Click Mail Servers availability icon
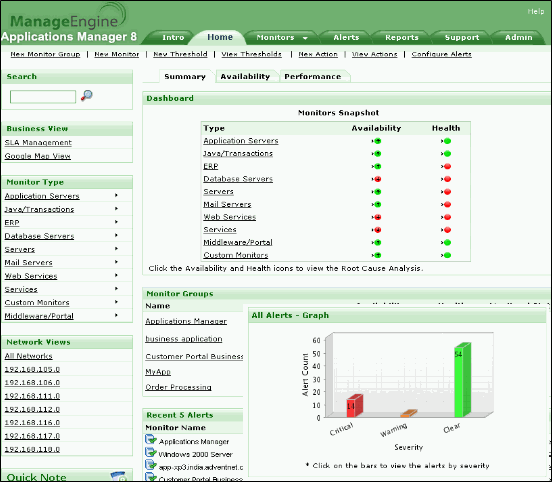The height and width of the screenshot is (482, 552). pos(377,205)
